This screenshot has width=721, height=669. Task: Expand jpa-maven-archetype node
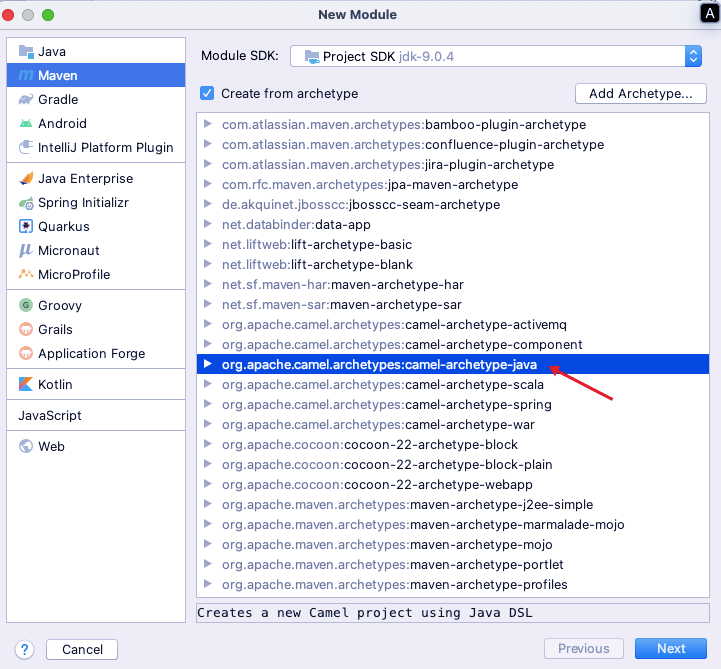[208, 184]
